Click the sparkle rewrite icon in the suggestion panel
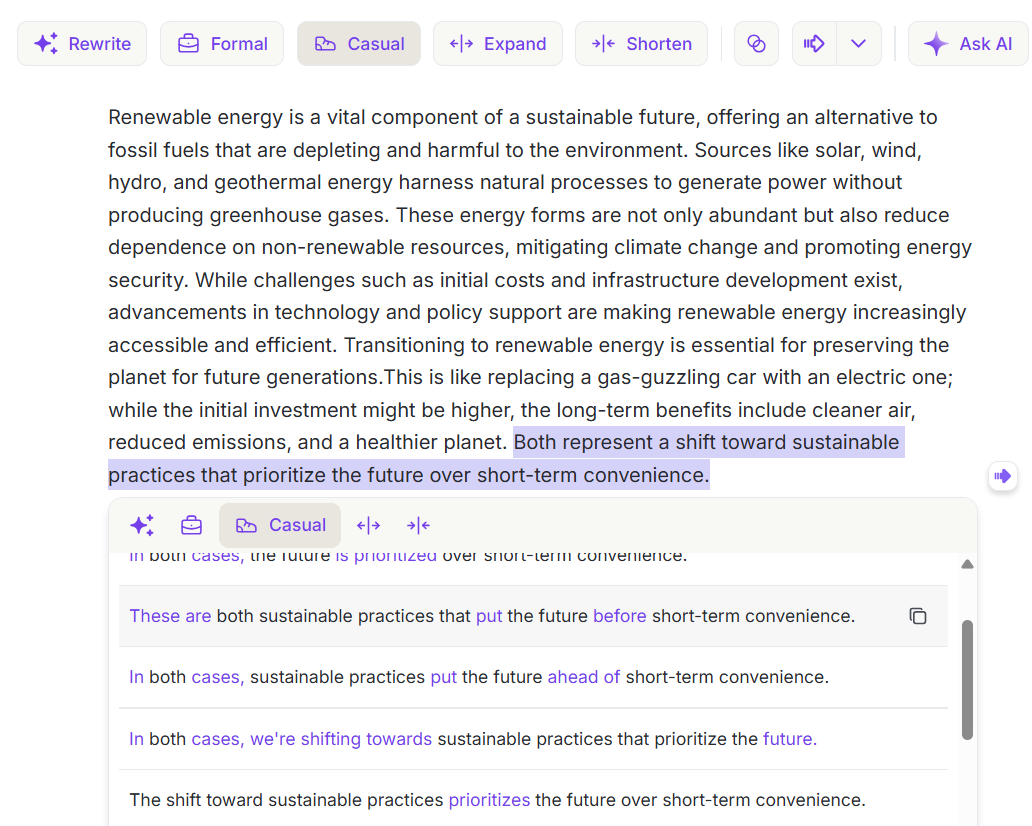The width and height of the screenshot is (1032, 826). click(x=142, y=525)
